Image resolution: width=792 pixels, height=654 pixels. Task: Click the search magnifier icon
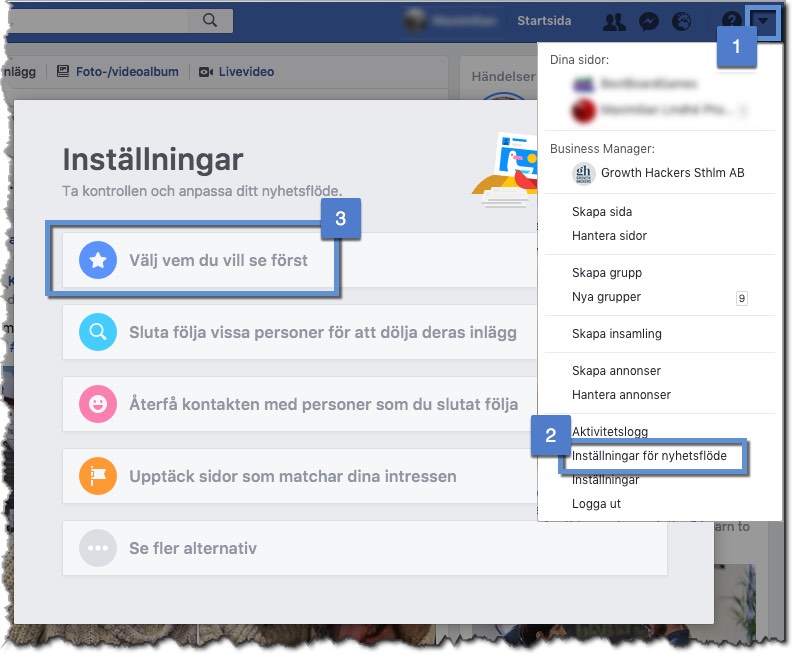[x=210, y=20]
